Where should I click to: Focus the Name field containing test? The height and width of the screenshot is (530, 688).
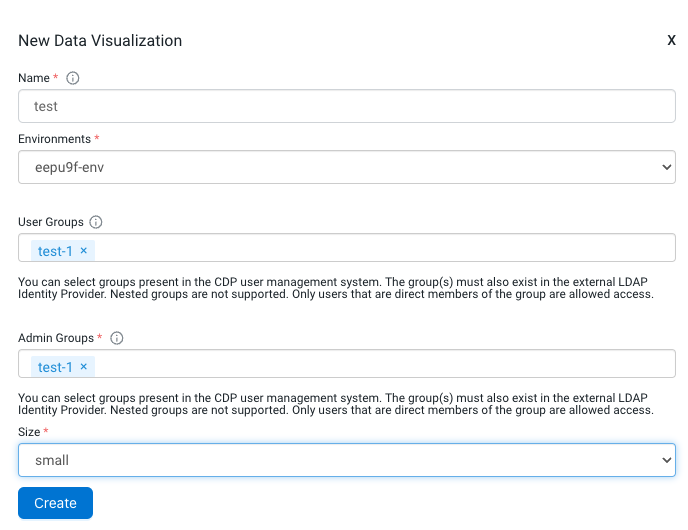tap(346, 106)
